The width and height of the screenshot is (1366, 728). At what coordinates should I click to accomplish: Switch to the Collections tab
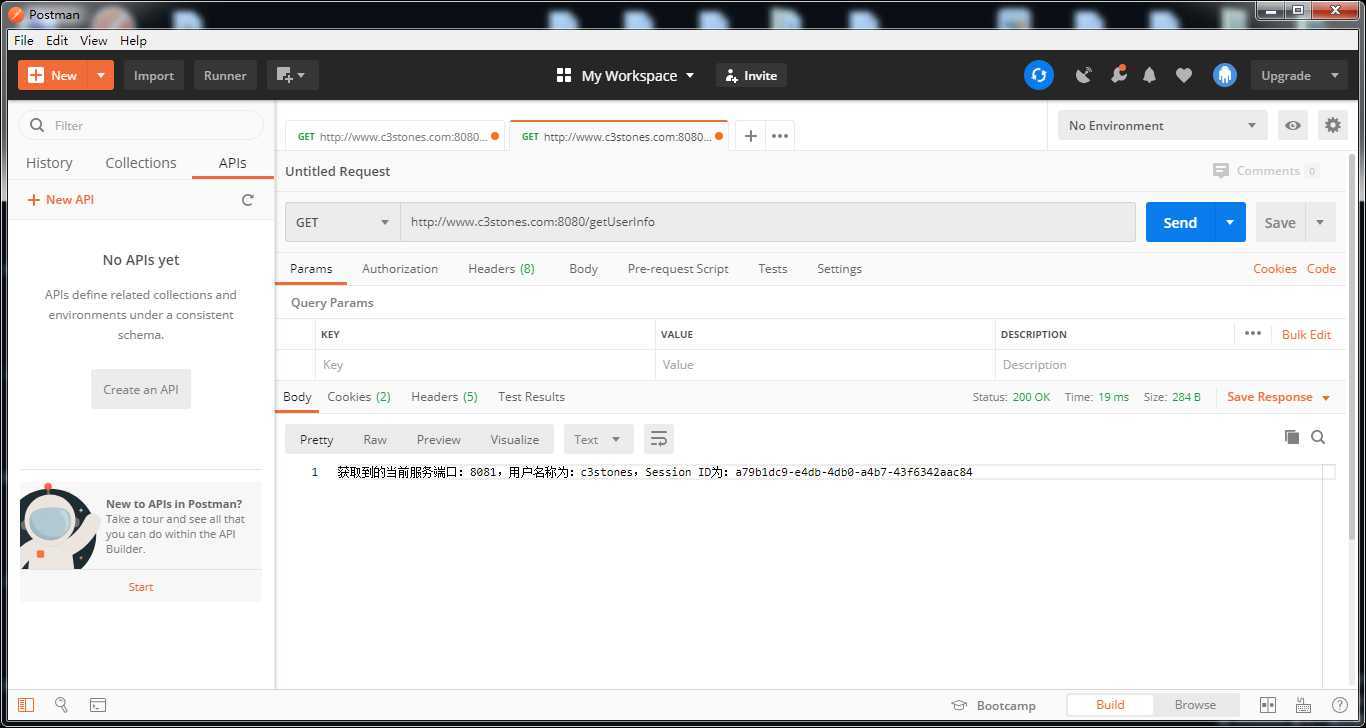(141, 163)
